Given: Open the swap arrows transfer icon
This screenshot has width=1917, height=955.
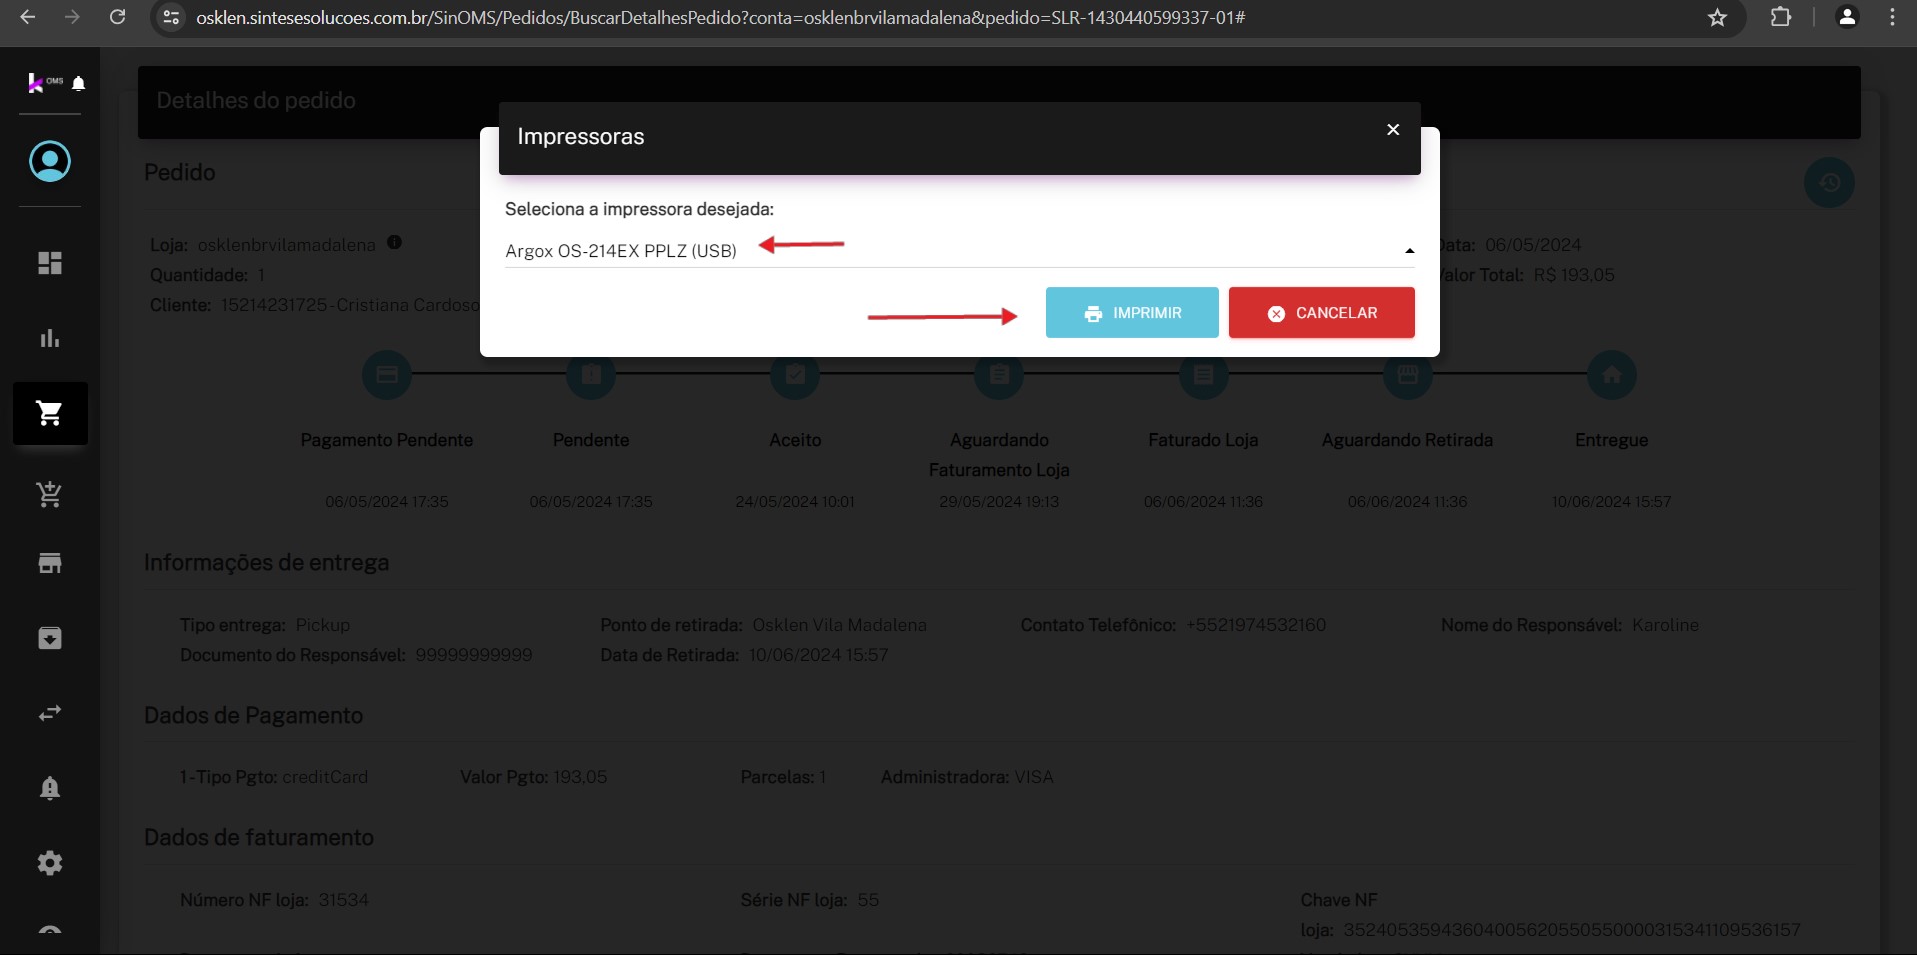Looking at the screenshot, I should (x=50, y=713).
